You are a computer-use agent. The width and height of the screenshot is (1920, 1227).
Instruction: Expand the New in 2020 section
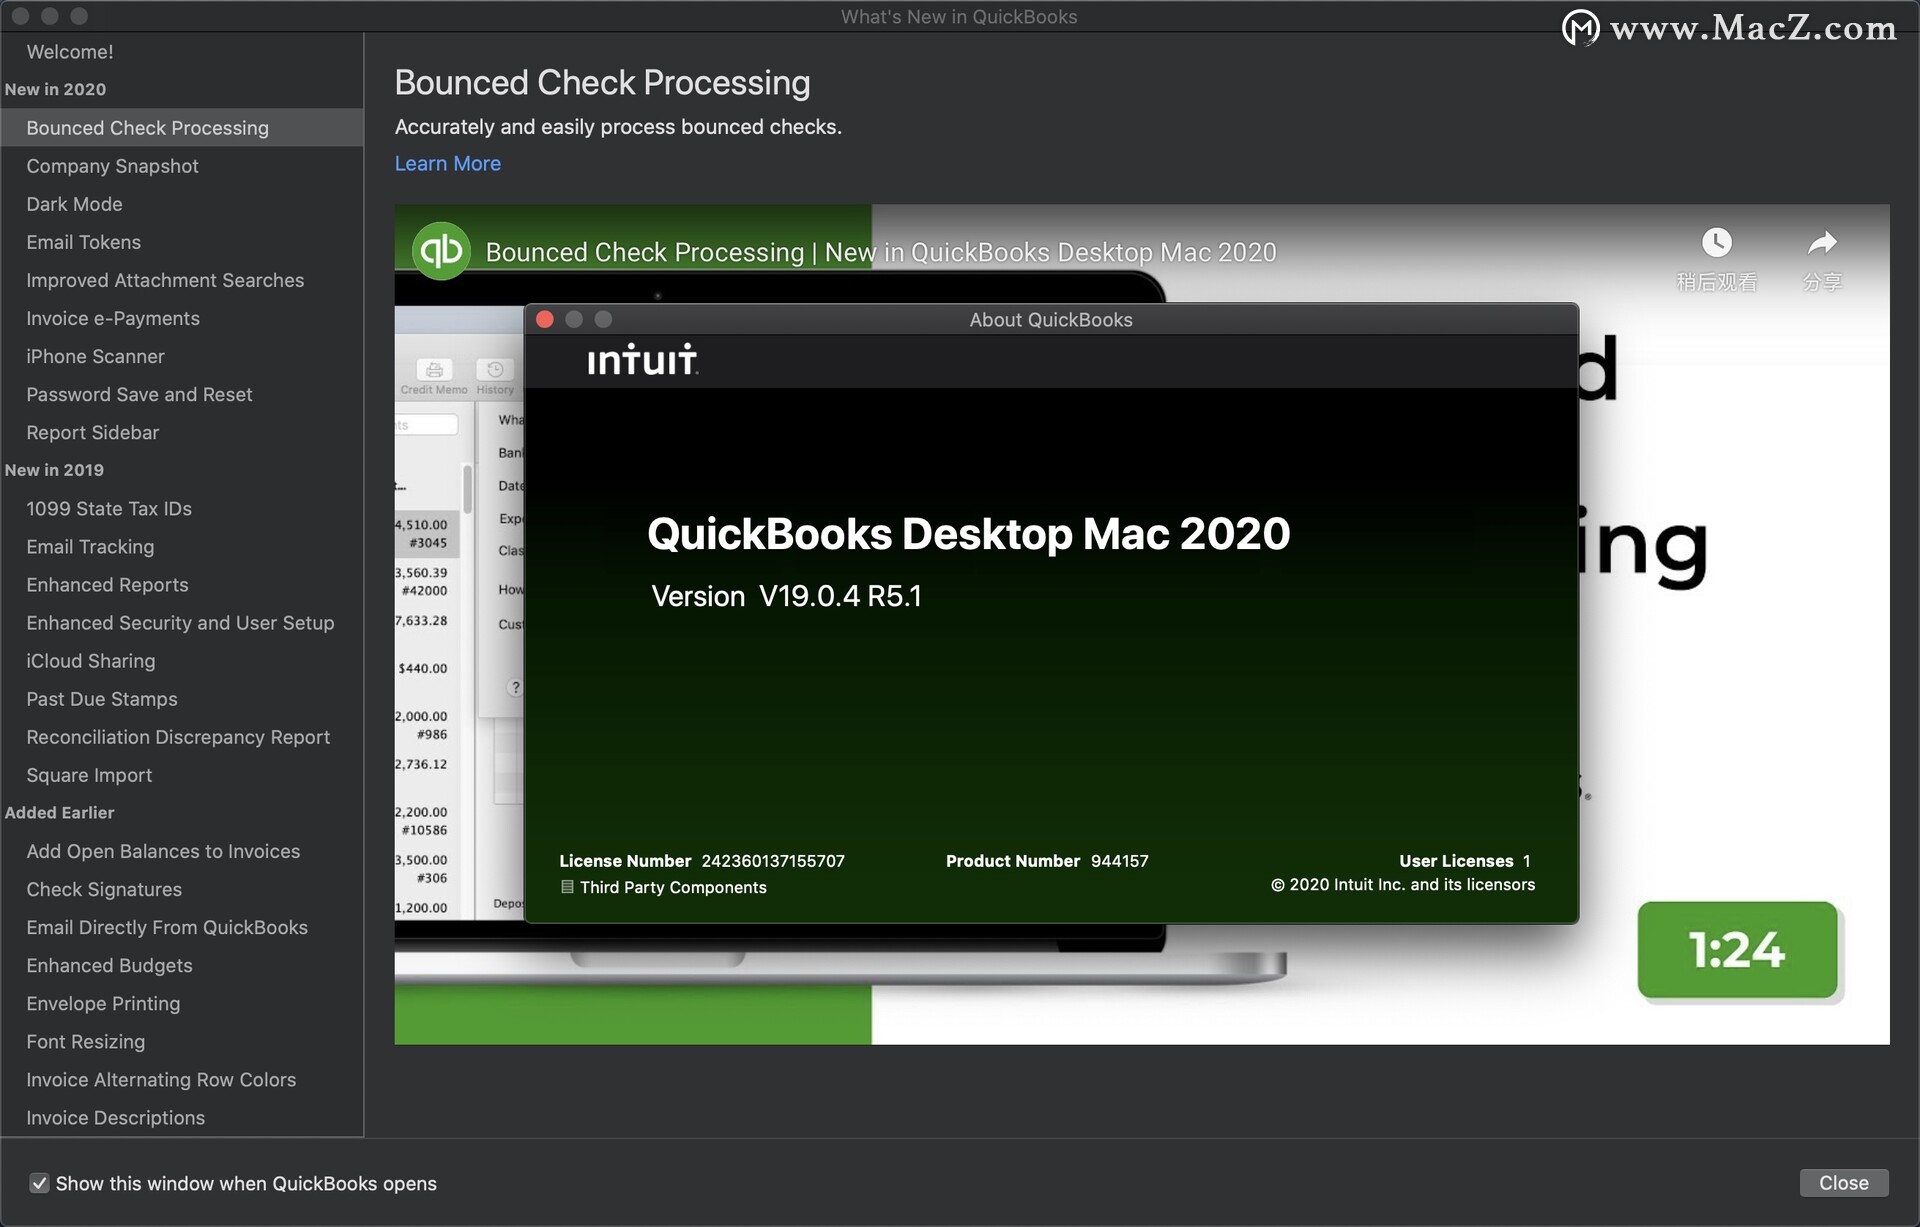[x=55, y=88]
